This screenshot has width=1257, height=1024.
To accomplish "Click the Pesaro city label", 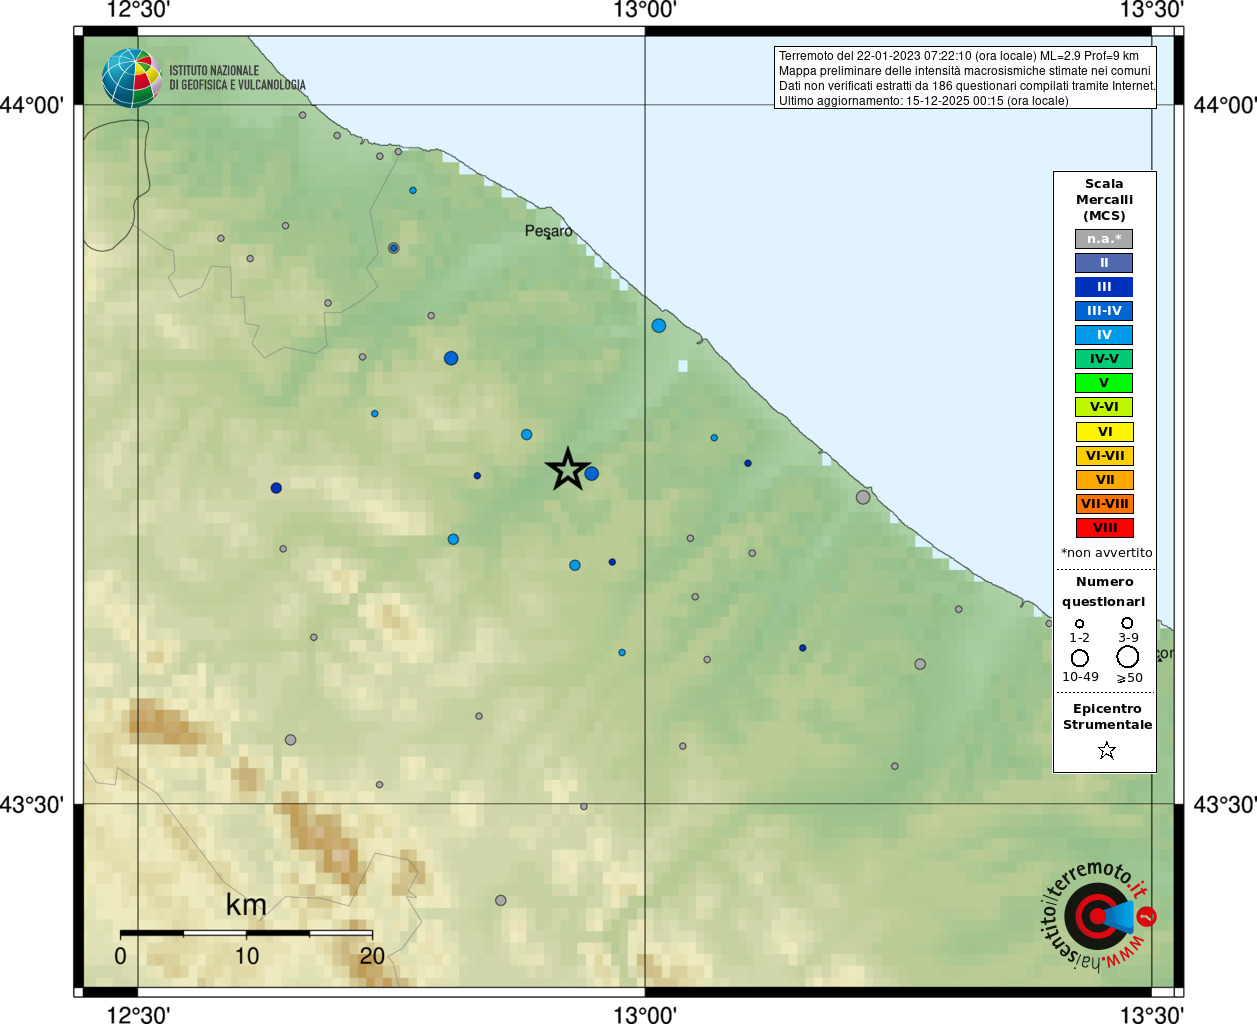I will (549, 231).
